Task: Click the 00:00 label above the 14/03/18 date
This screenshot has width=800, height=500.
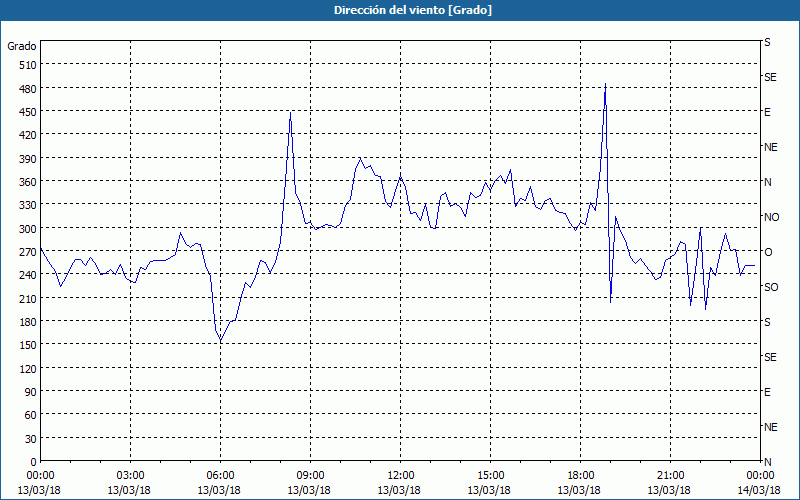Action: tap(760, 476)
